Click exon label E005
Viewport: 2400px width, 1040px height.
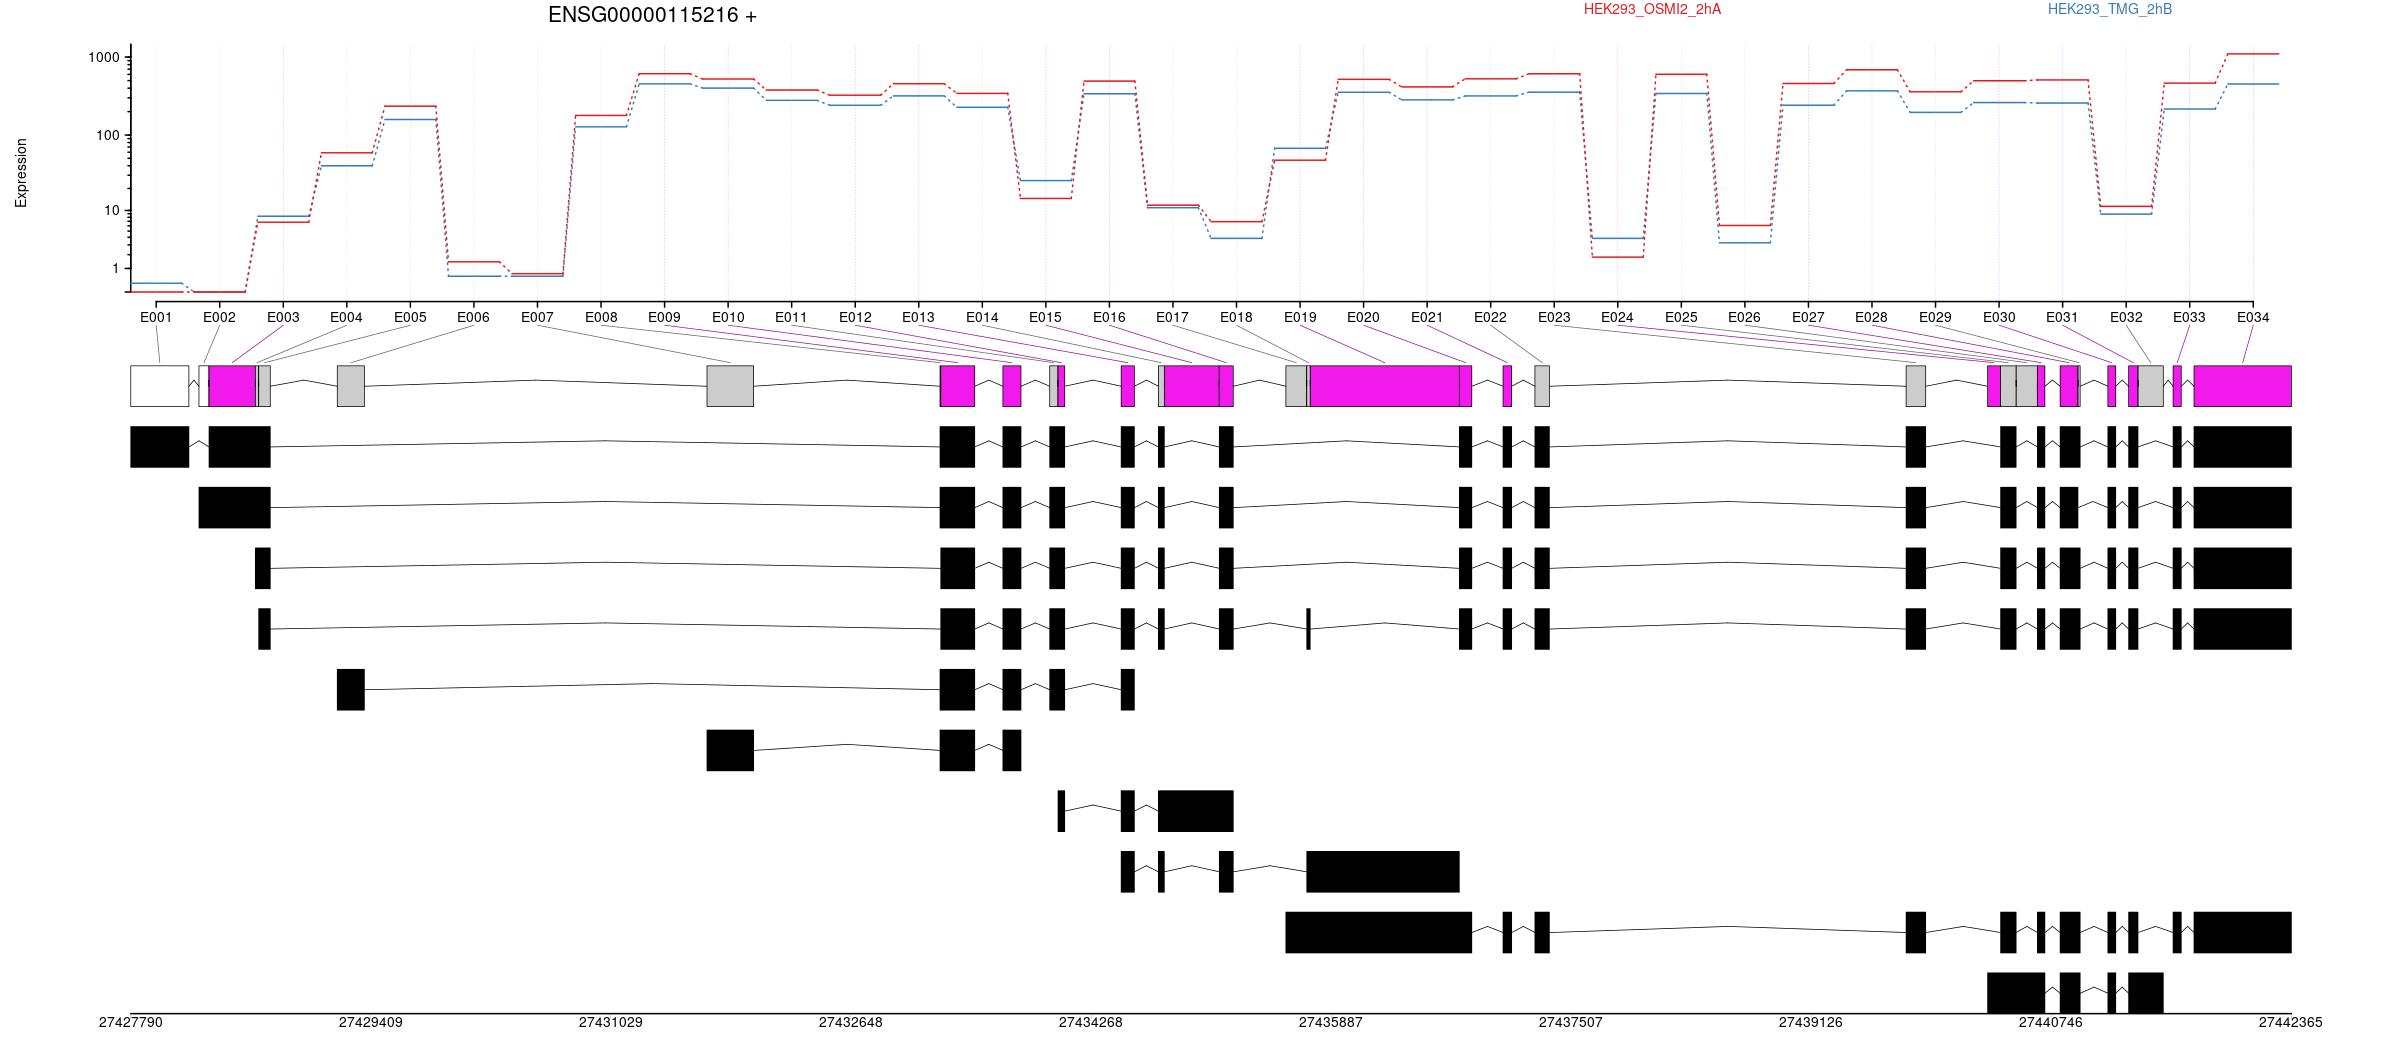click(410, 317)
